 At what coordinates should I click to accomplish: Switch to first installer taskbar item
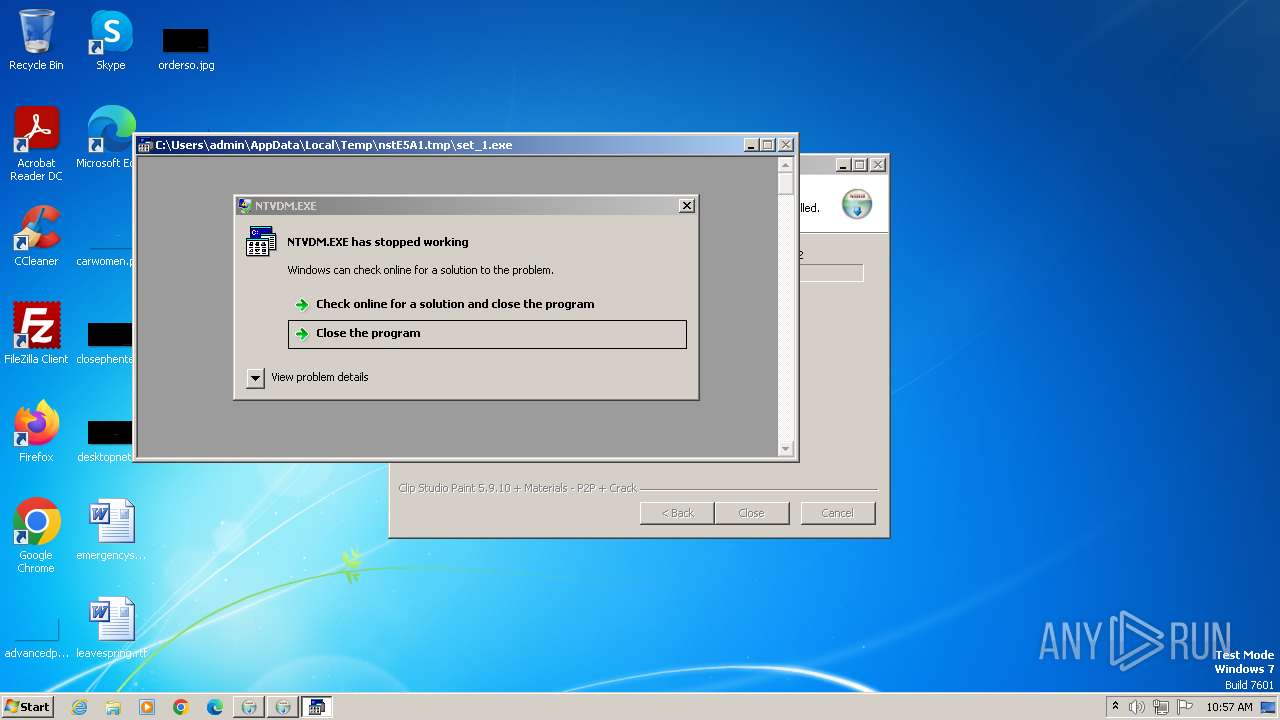249,707
